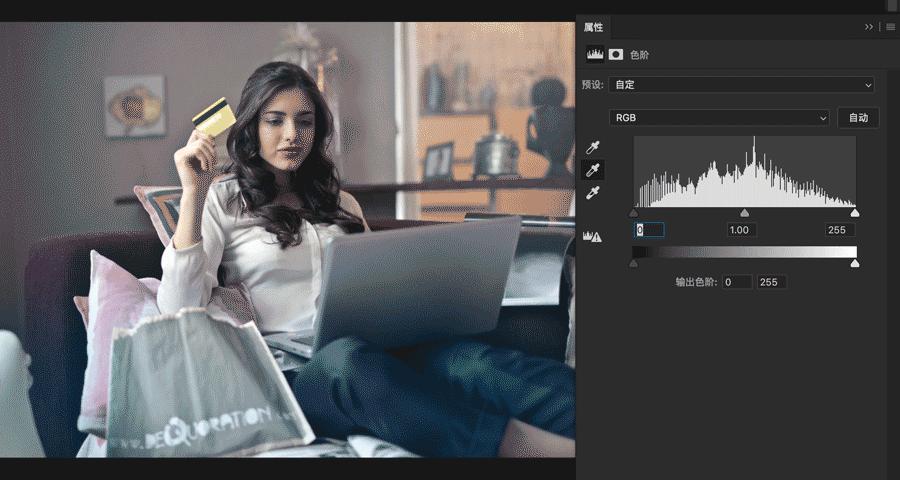Click the input shadow slider handle
900x480 pixels.
pyautogui.click(x=634, y=213)
